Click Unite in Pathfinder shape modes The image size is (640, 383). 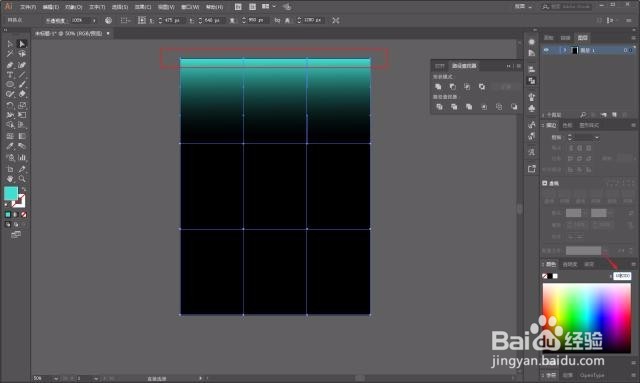click(x=438, y=87)
